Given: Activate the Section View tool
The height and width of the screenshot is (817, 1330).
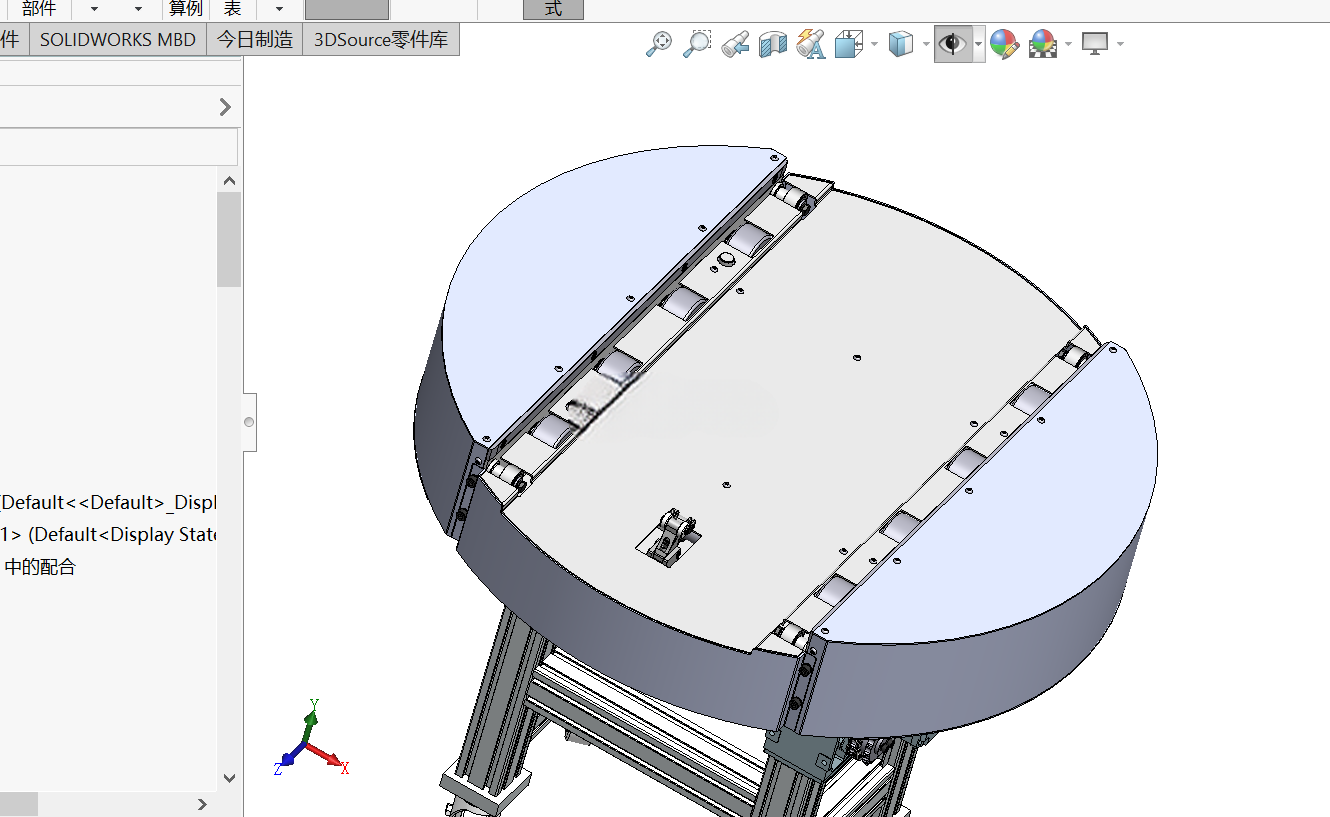Looking at the screenshot, I should 773,44.
